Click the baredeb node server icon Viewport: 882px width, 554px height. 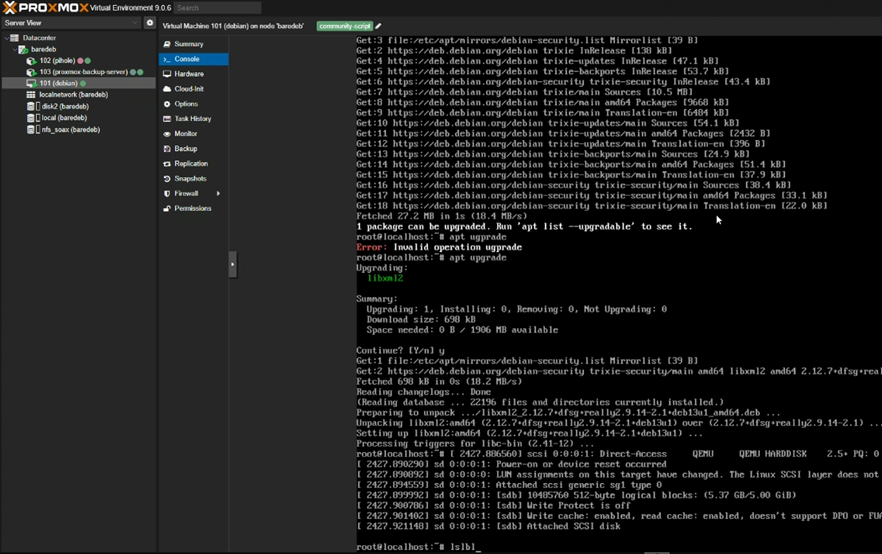click(23, 49)
